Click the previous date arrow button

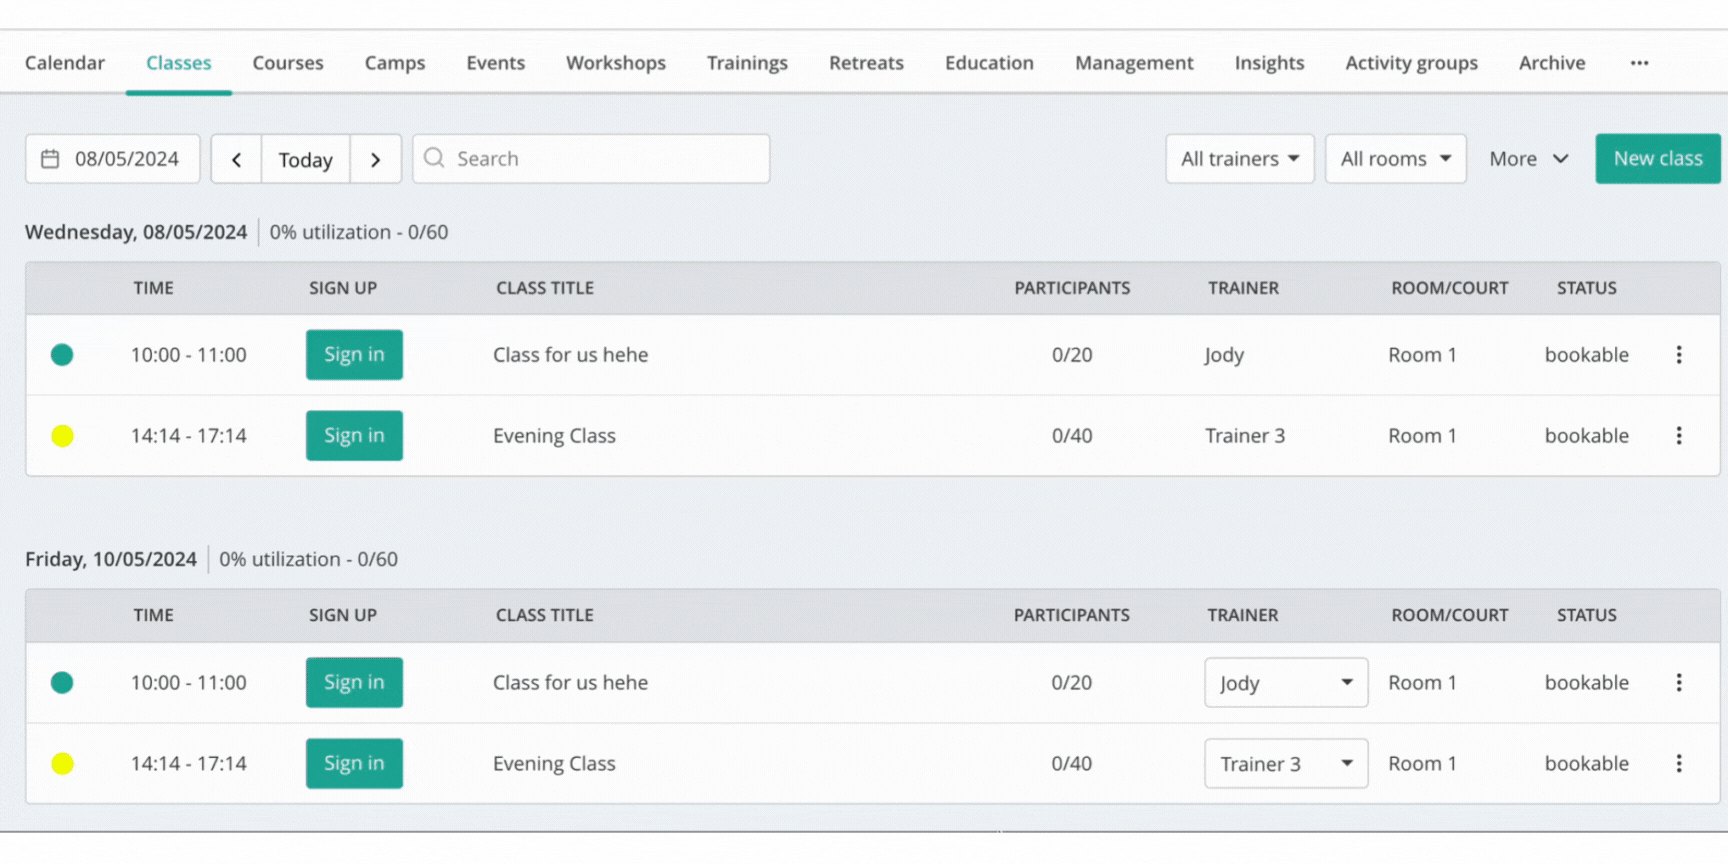(237, 159)
